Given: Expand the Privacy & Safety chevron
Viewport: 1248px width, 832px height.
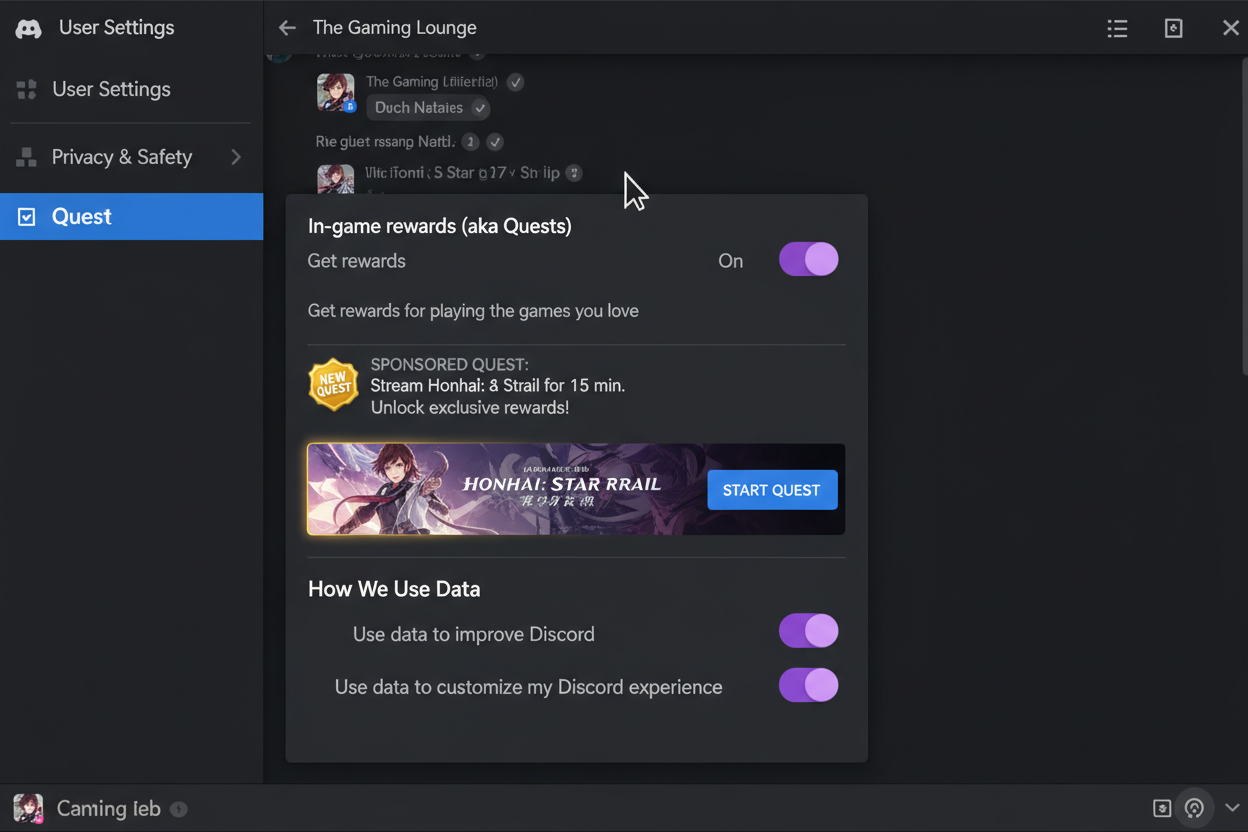Looking at the screenshot, I should 236,157.
